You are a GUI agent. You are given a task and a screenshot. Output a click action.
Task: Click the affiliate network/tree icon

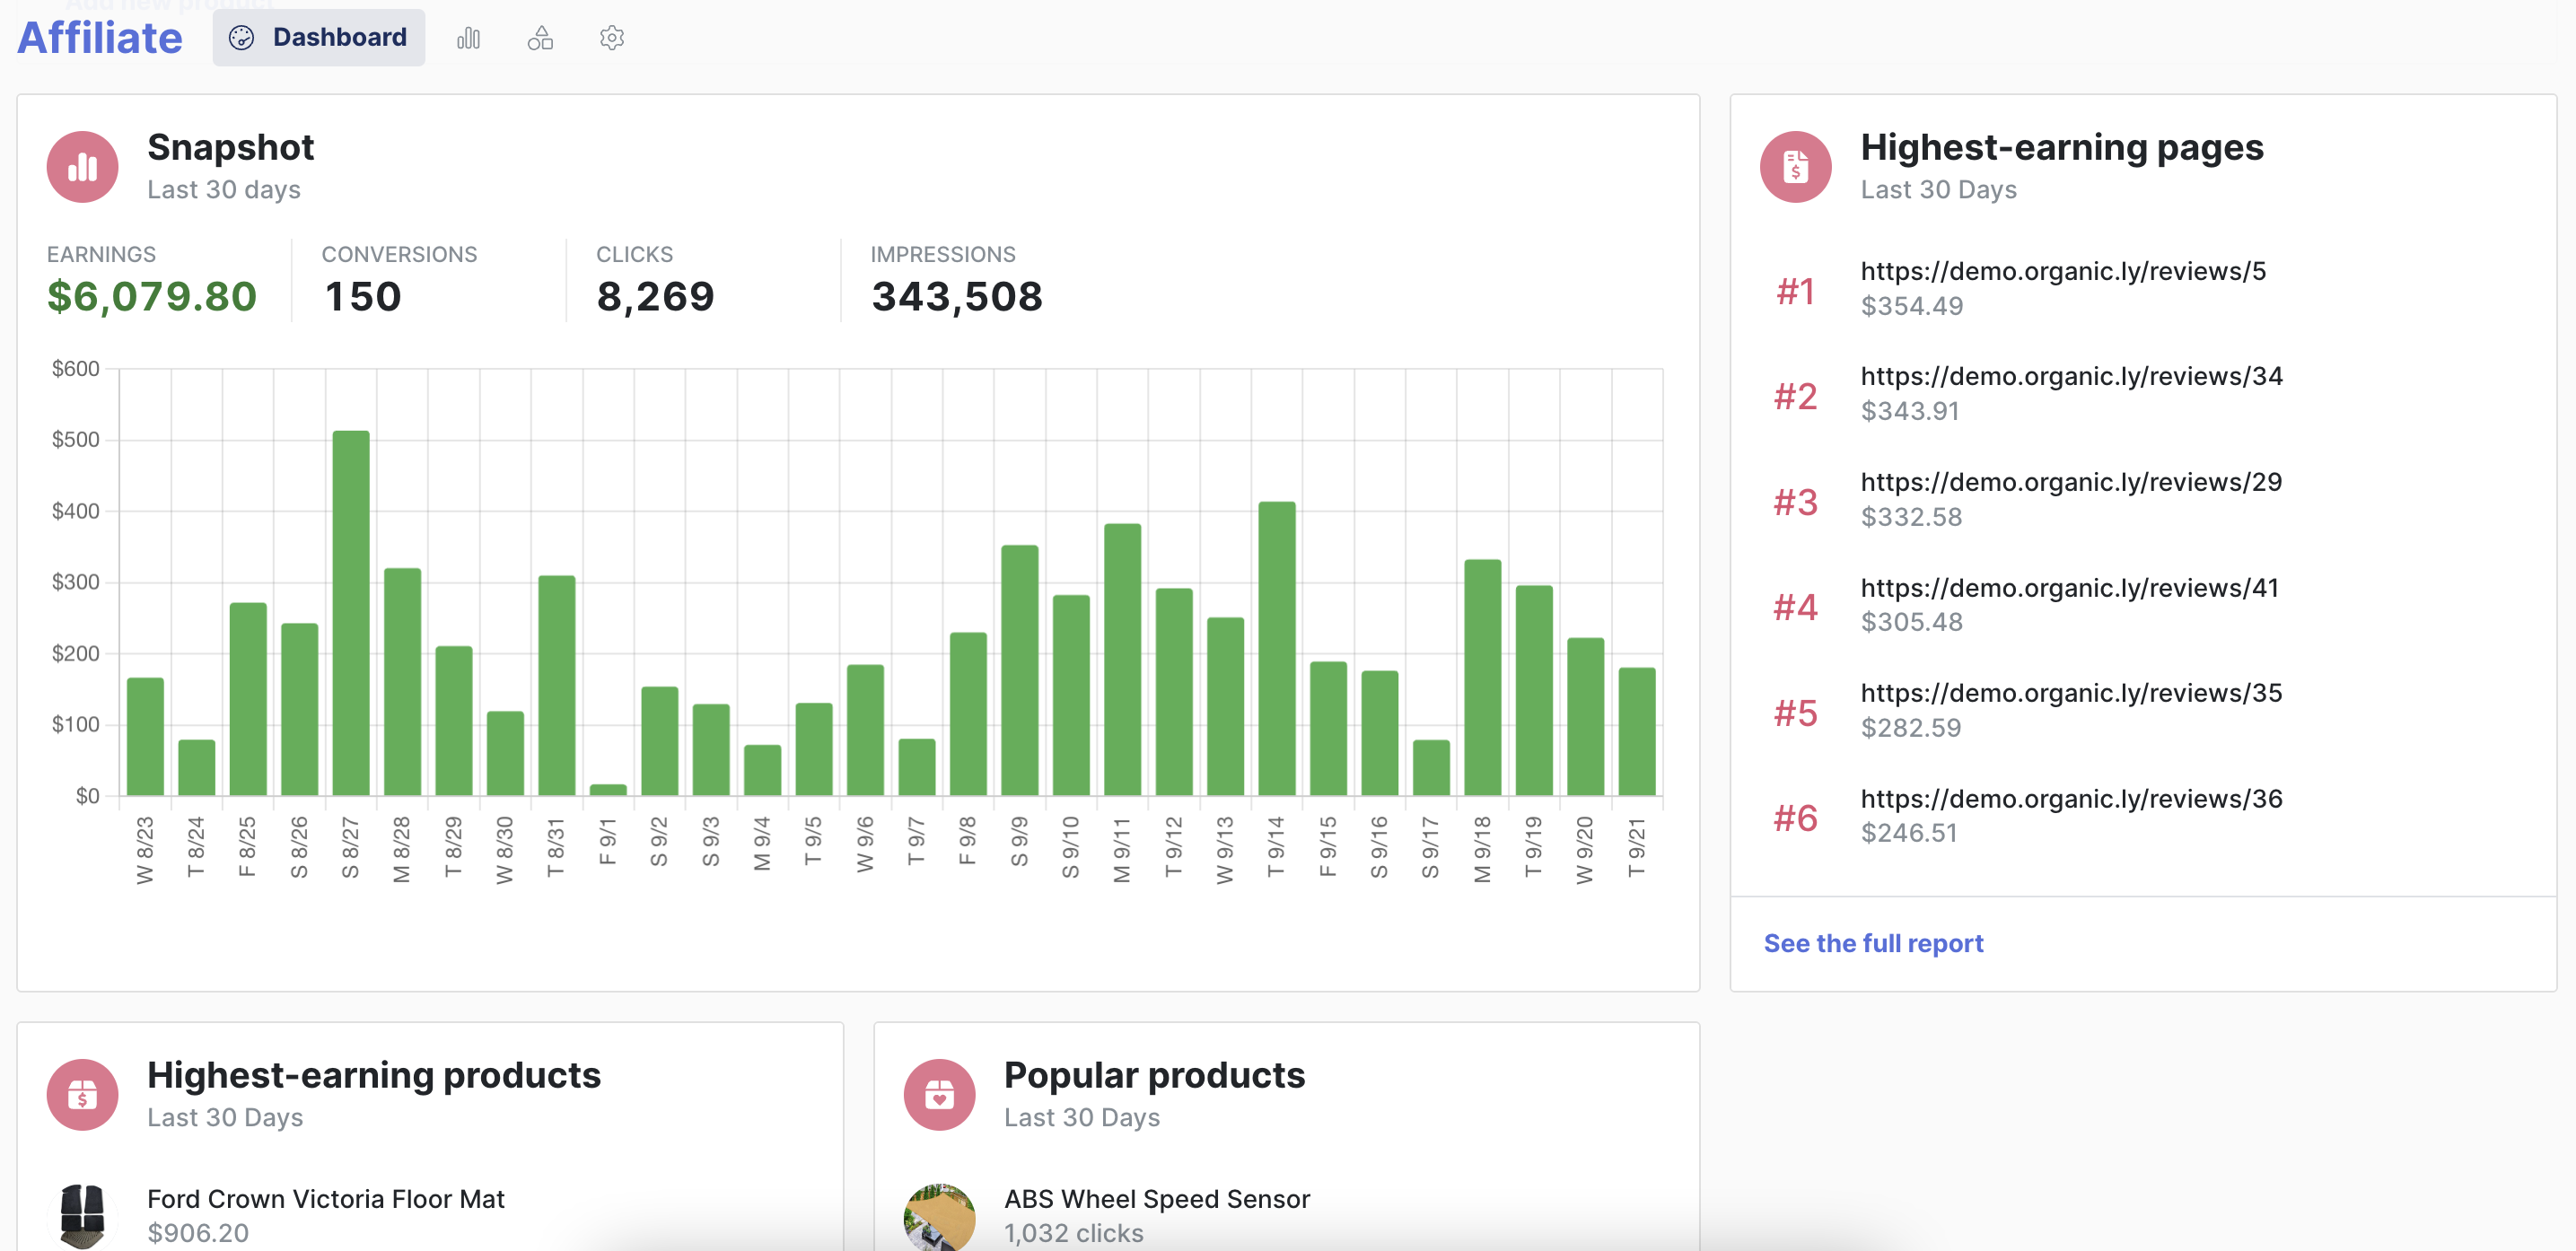click(542, 34)
